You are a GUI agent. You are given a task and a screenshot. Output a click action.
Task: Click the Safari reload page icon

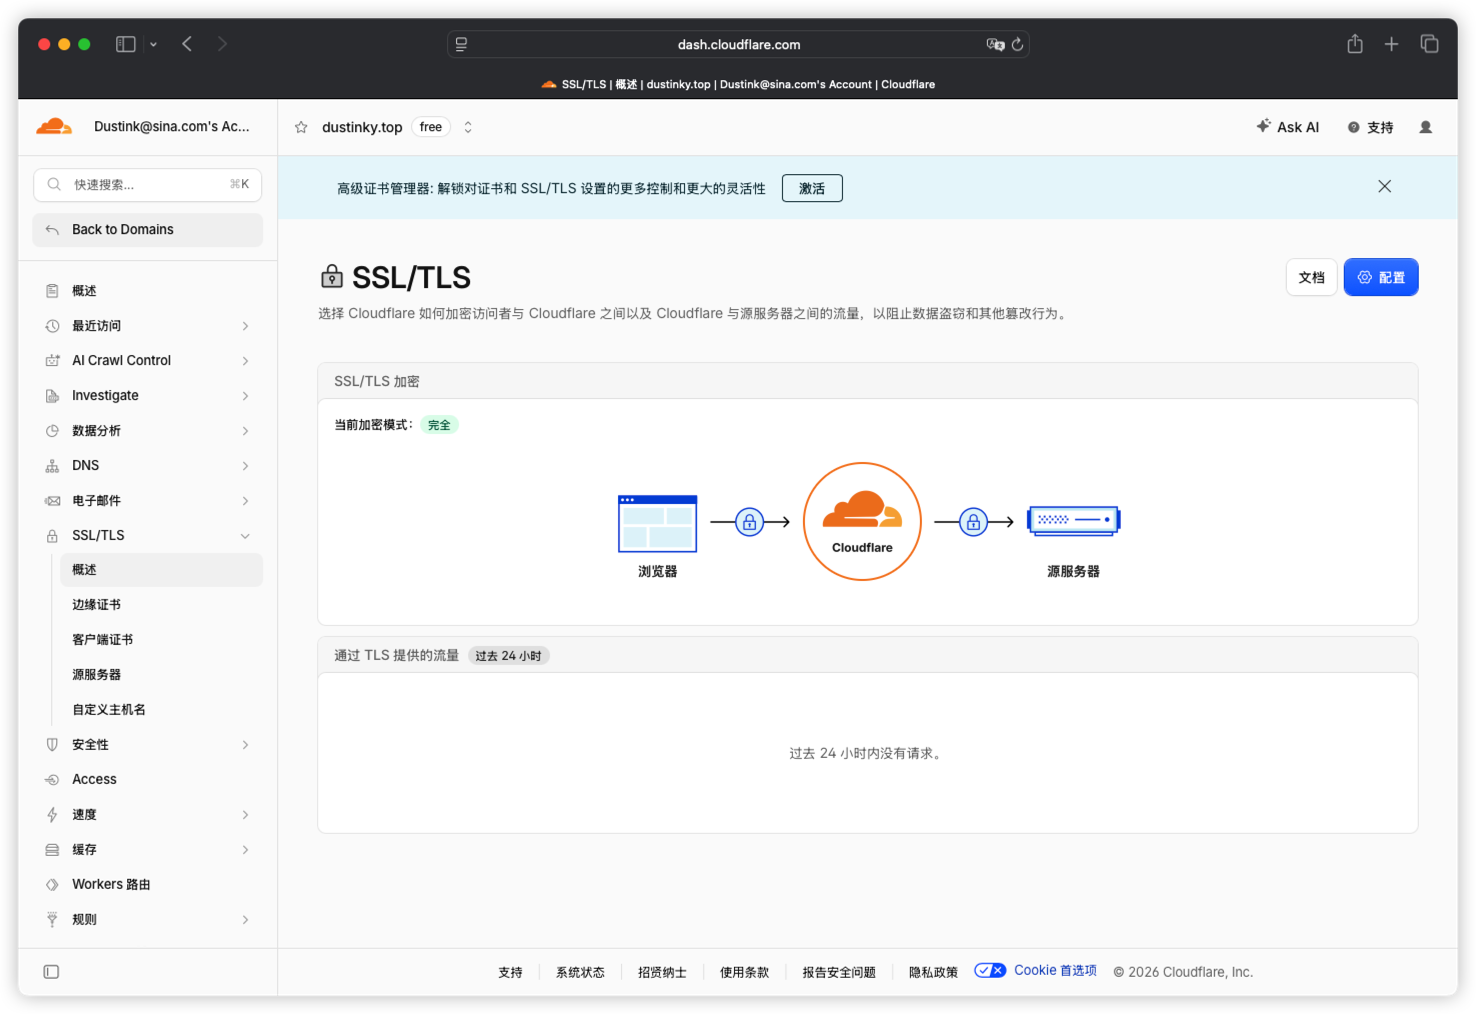1017,44
